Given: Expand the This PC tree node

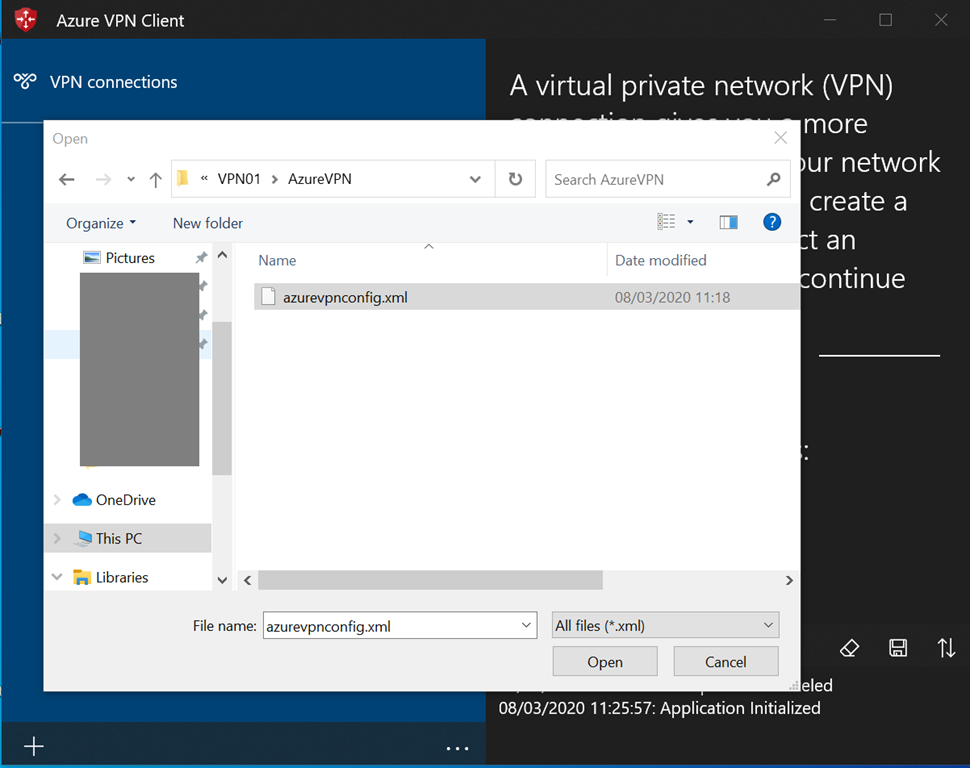Looking at the screenshot, I should tap(57, 538).
